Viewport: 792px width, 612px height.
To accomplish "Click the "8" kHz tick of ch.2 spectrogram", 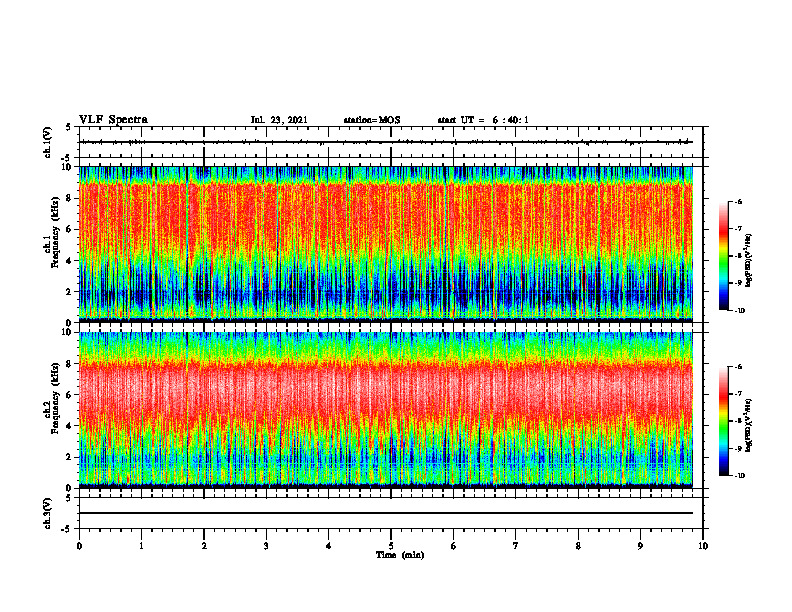I will [x=70, y=364].
